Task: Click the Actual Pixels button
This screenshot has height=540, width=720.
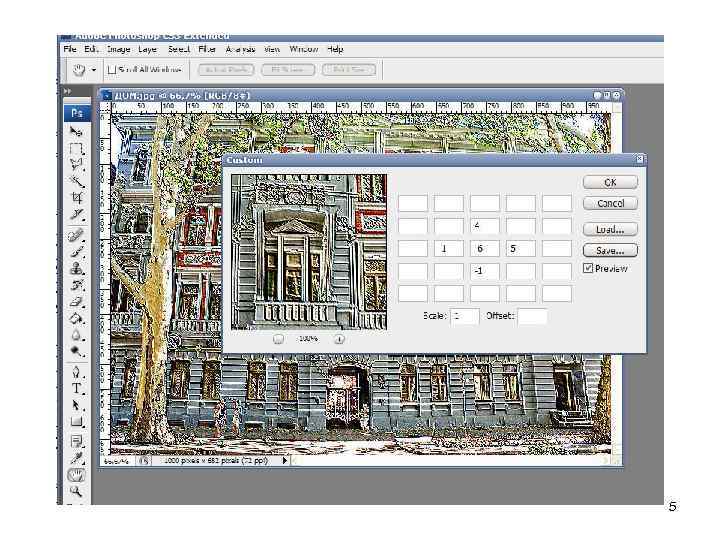Action: click(226, 70)
